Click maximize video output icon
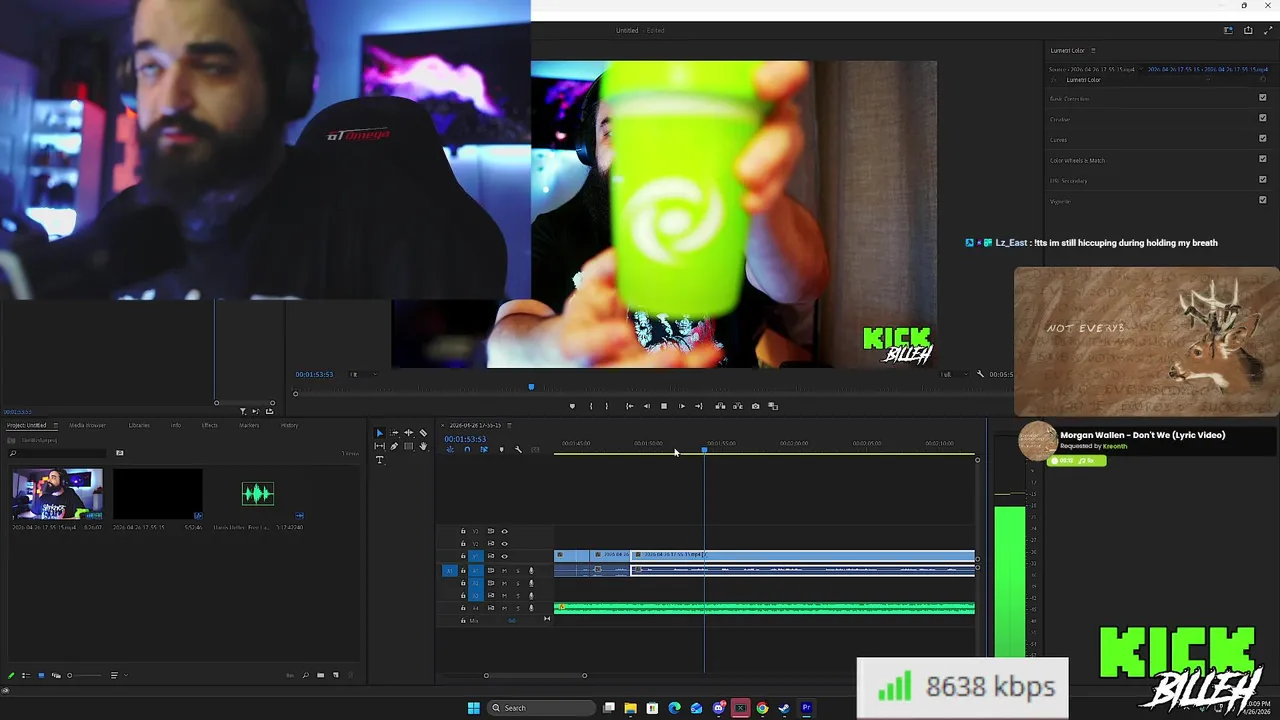 [1268, 30]
